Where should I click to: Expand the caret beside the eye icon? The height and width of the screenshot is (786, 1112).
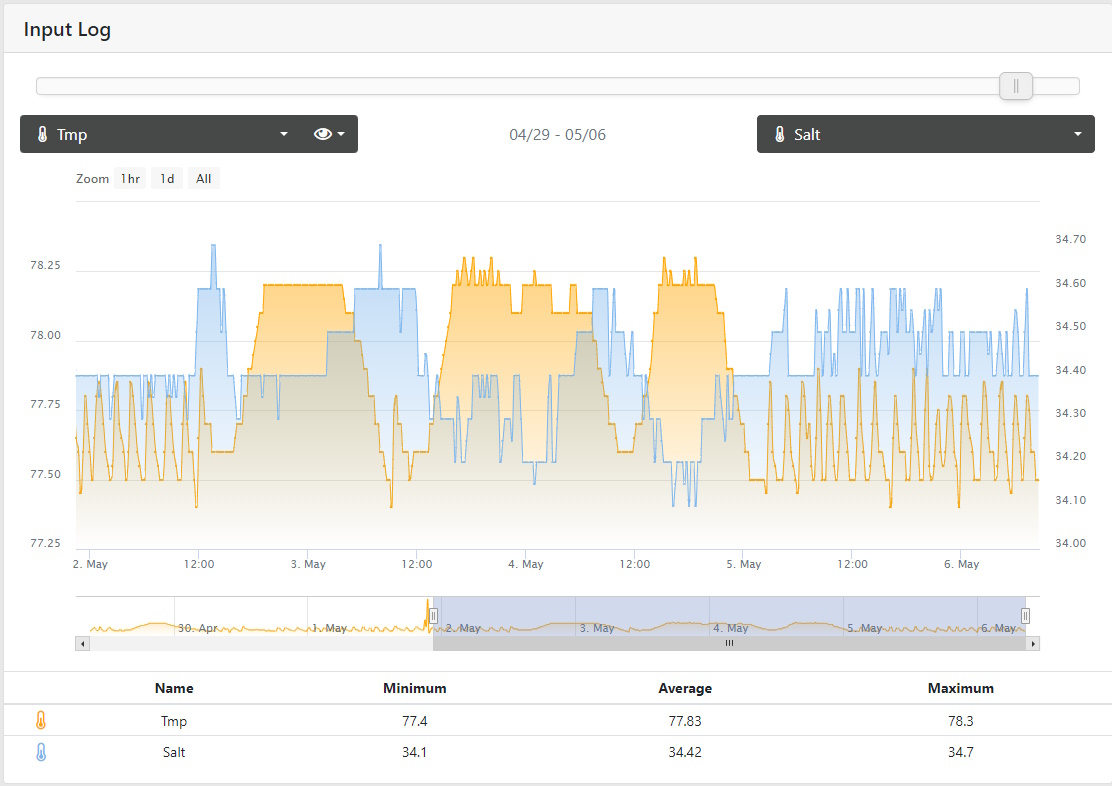click(x=342, y=134)
